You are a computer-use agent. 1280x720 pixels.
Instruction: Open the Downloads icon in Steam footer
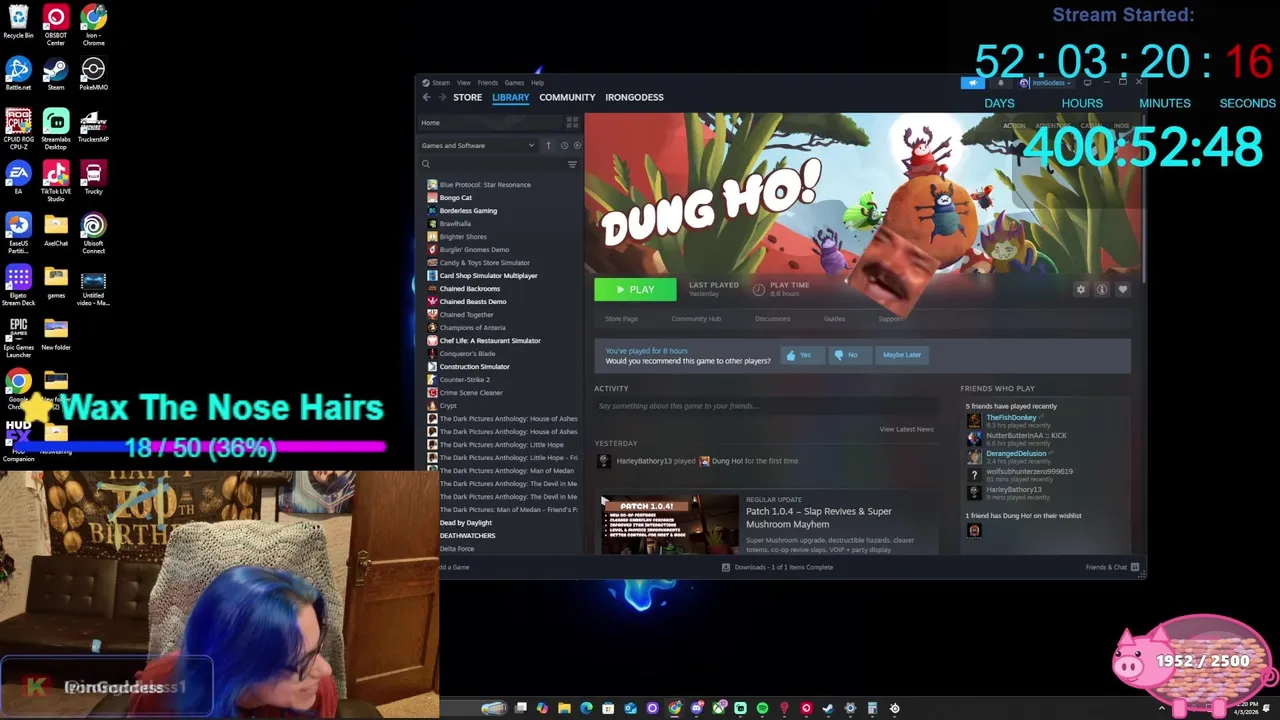726,567
